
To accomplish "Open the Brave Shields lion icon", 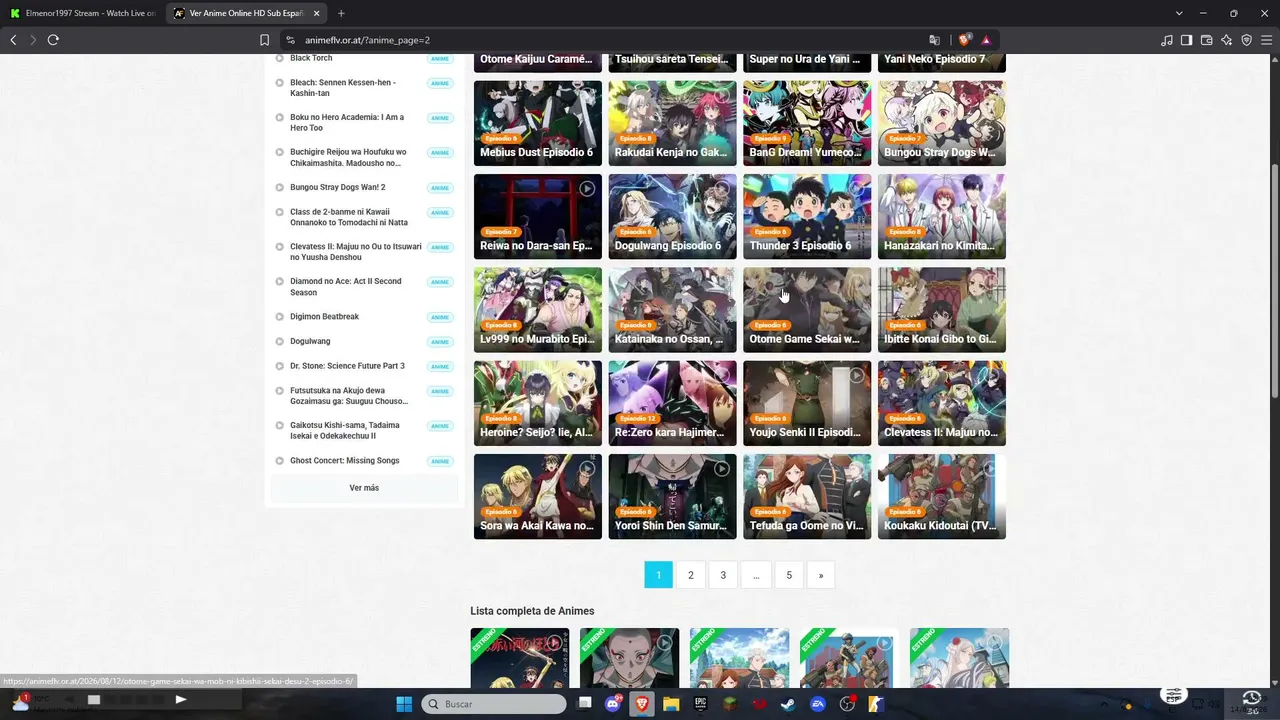I will click(x=964, y=40).
